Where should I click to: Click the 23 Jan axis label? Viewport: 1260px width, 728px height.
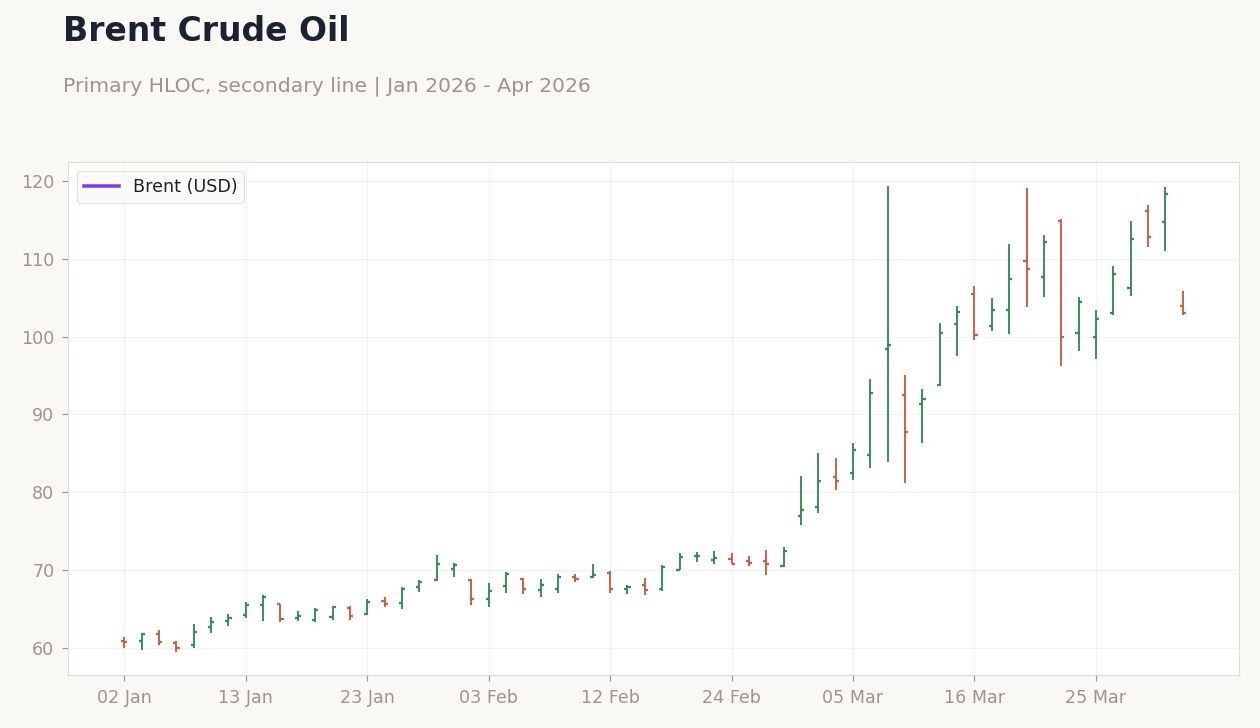point(368,696)
